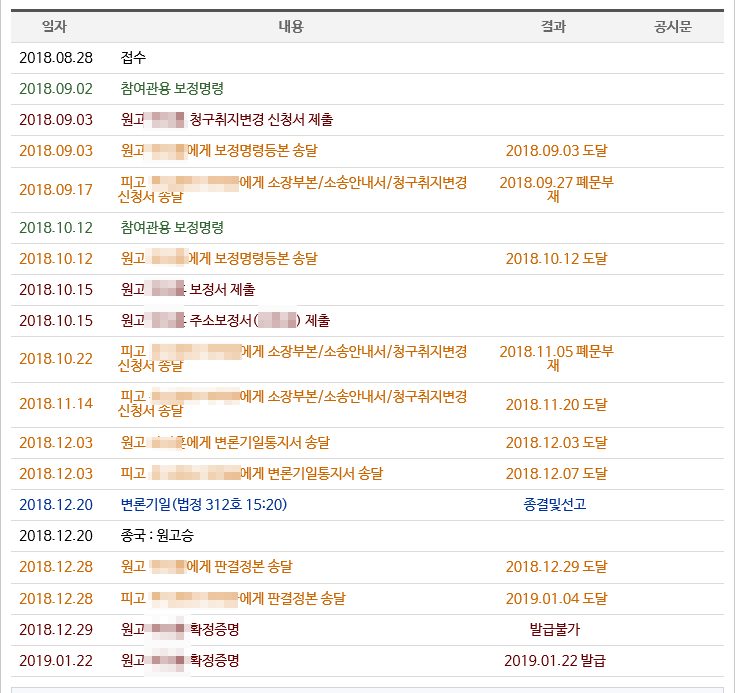
Task: Select the 종국 : 원고승 entry
Action: pyautogui.click(x=157, y=536)
